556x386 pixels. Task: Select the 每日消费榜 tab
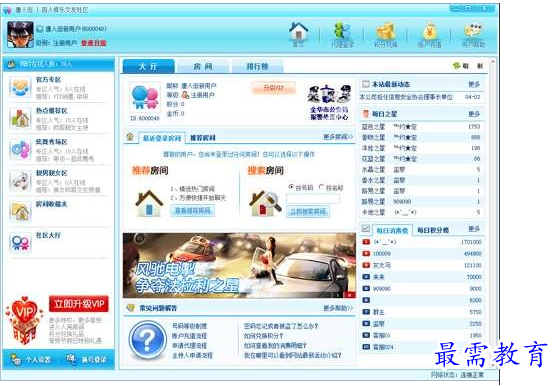point(392,230)
